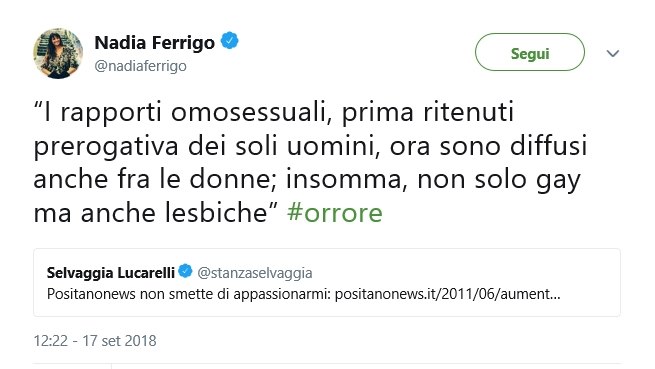655x369 pixels.
Task: Click the date '17 set 2018'
Action: coord(119,341)
